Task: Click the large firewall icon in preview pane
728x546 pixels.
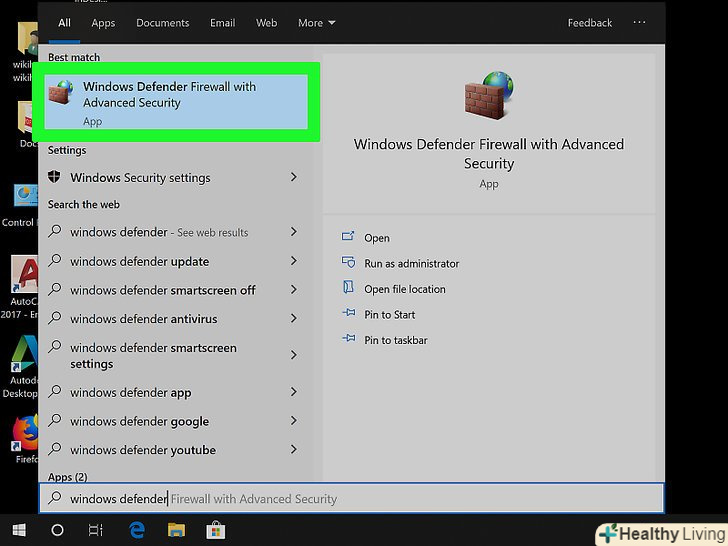Action: 488,95
